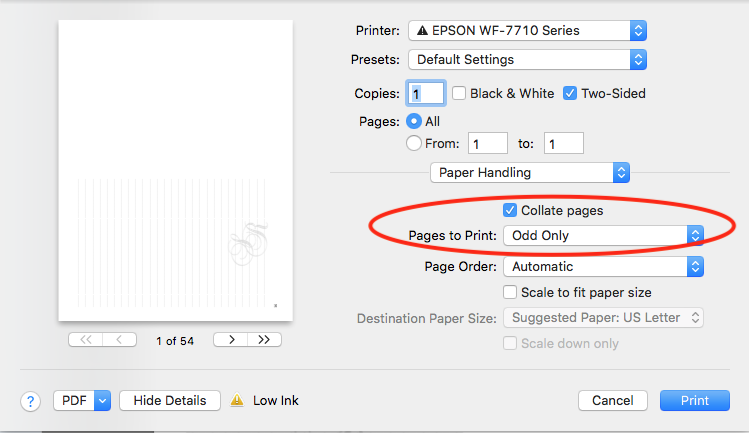Click Hide Details button
Viewport: 749px width, 433px height.
[x=170, y=401]
